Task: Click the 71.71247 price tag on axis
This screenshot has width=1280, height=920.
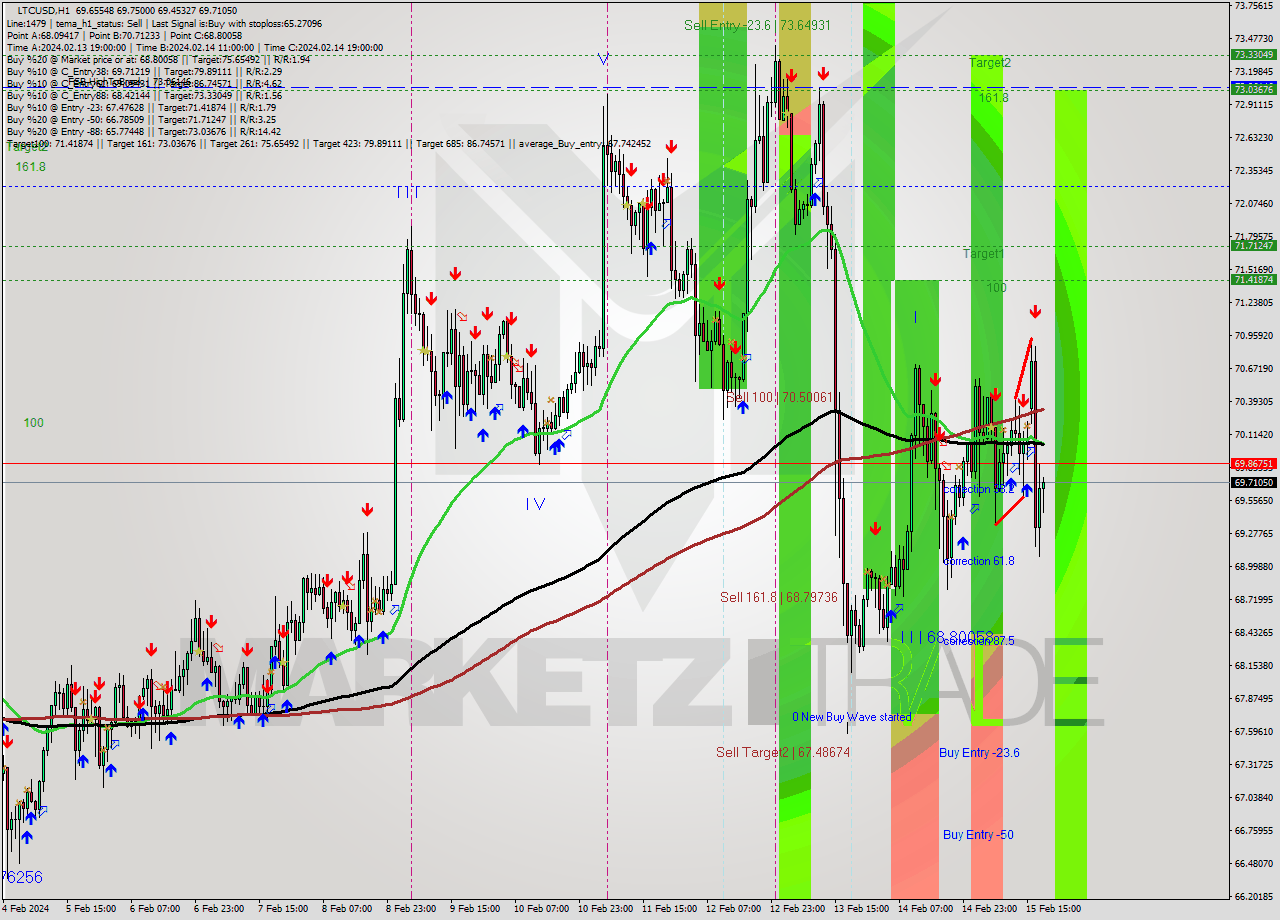Action: (x=1253, y=245)
